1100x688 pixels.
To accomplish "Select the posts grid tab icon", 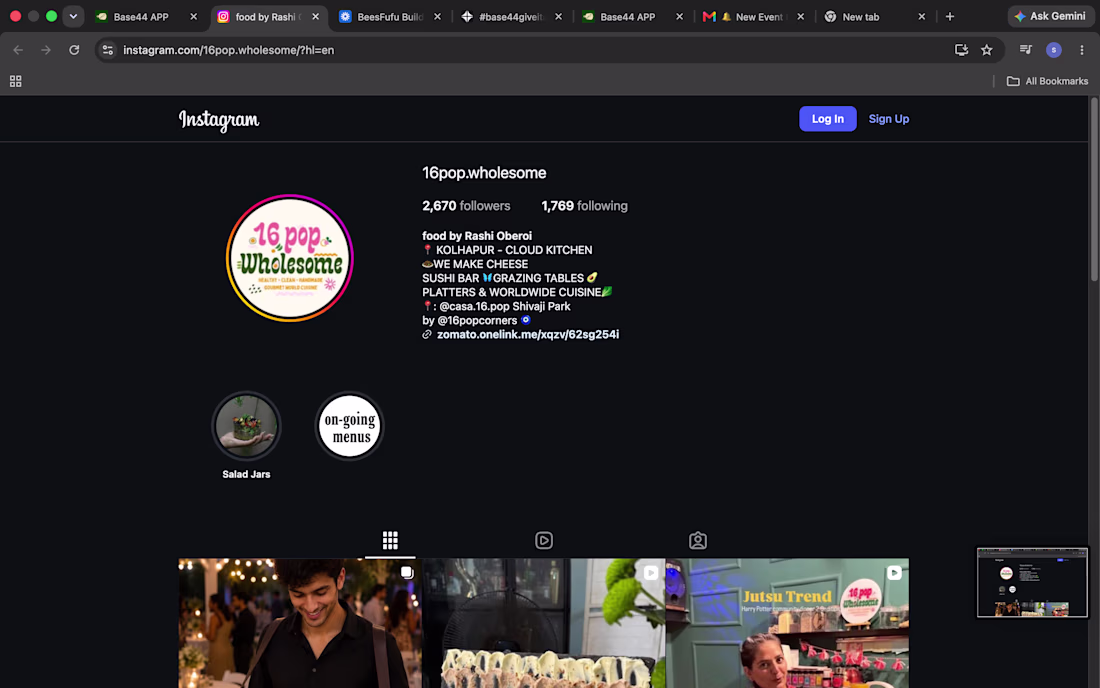I will 390,540.
